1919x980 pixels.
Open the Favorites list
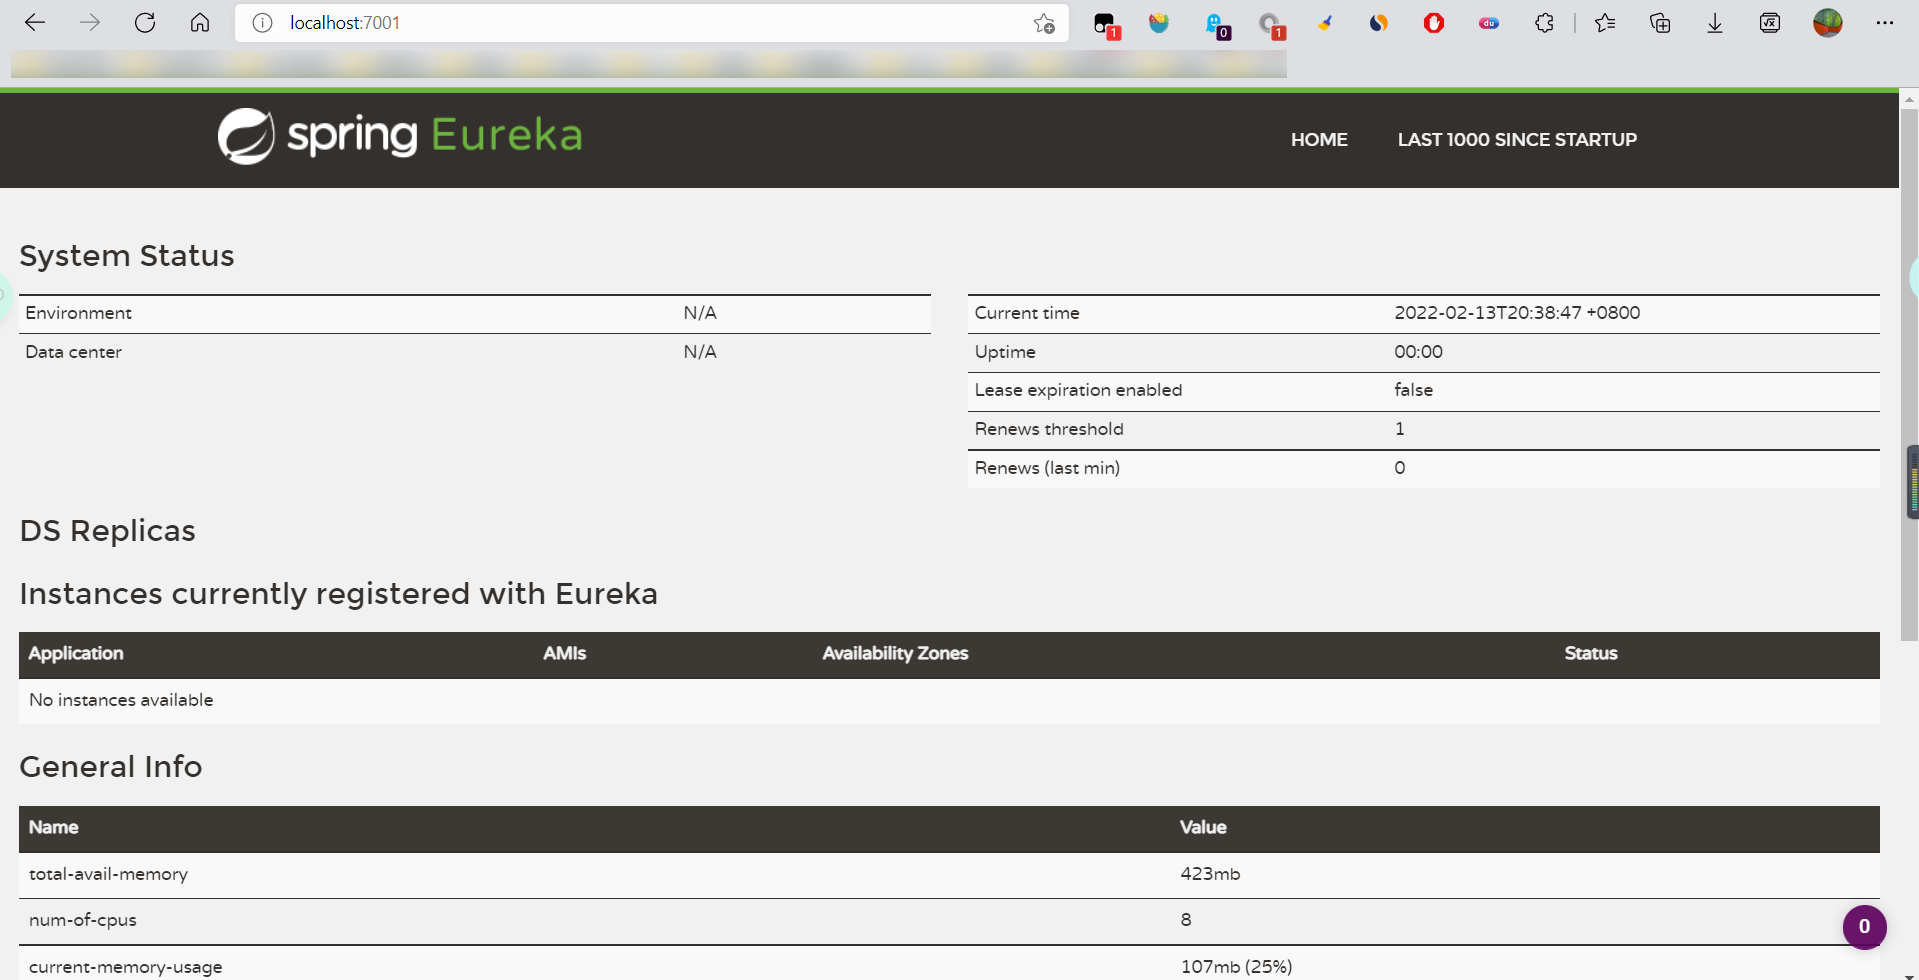pyautogui.click(x=1605, y=23)
